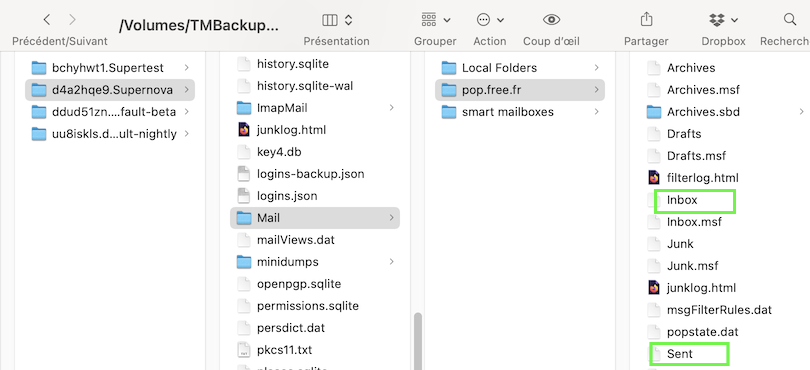Click the Recherche magnifier icon

(x=789, y=20)
